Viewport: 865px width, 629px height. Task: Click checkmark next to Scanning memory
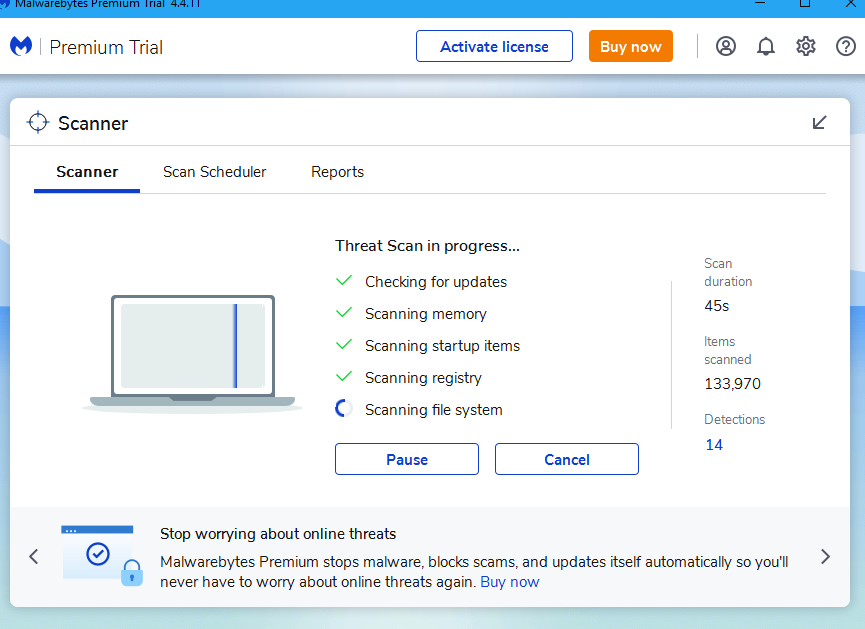344,312
